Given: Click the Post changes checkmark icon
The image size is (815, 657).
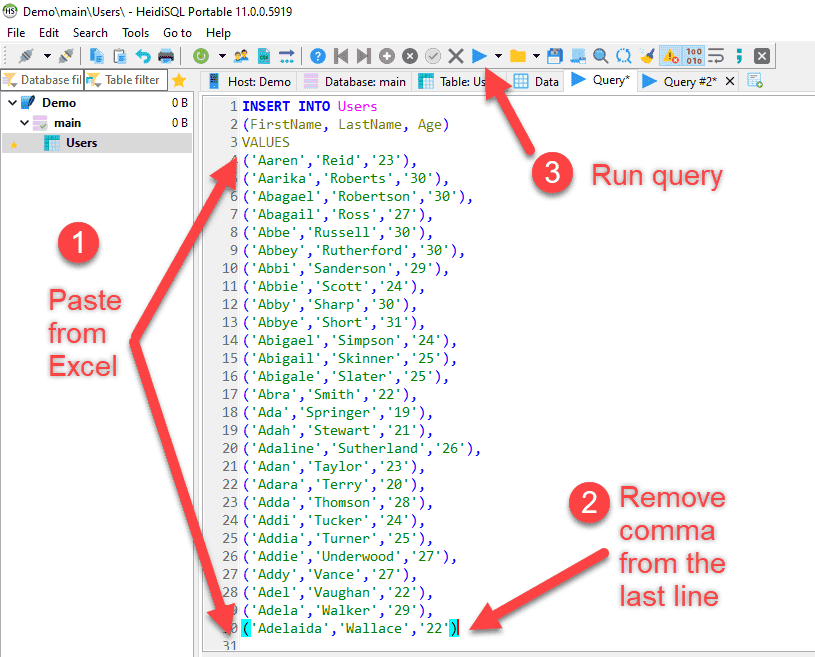Looking at the screenshot, I should point(432,56).
